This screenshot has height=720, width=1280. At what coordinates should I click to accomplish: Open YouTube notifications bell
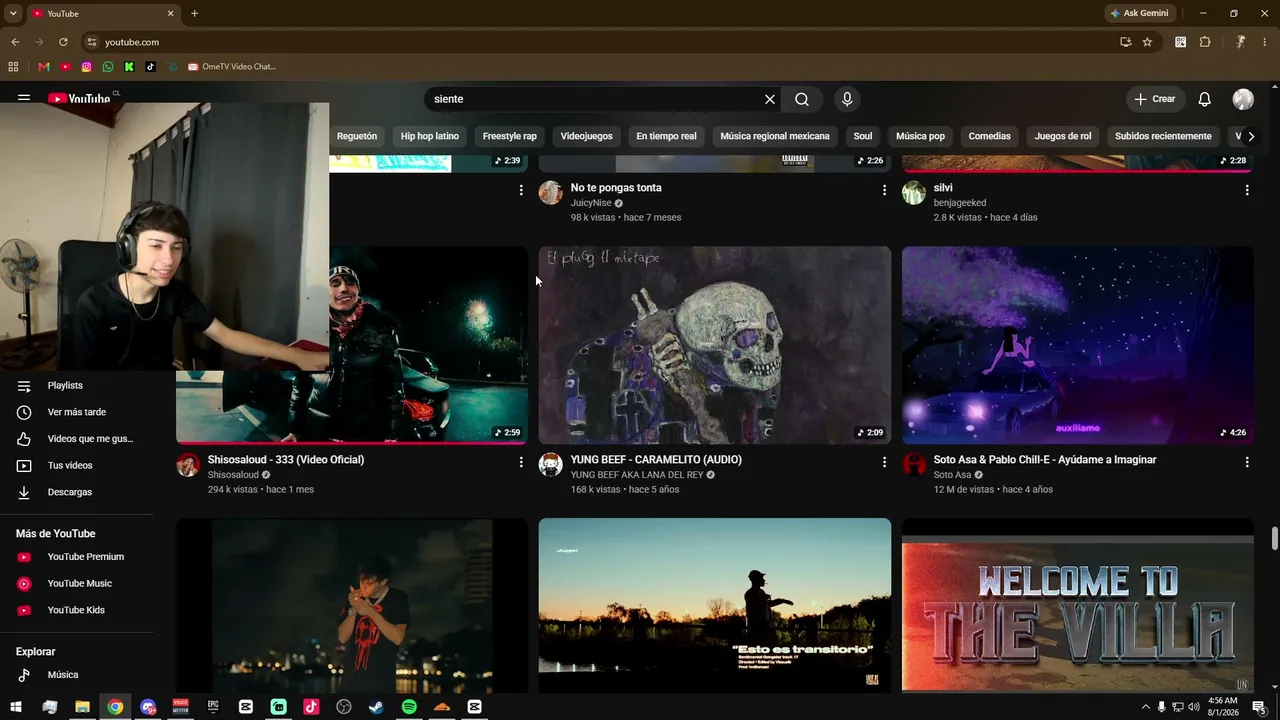pyautogui.click(x=1205, y=99)
